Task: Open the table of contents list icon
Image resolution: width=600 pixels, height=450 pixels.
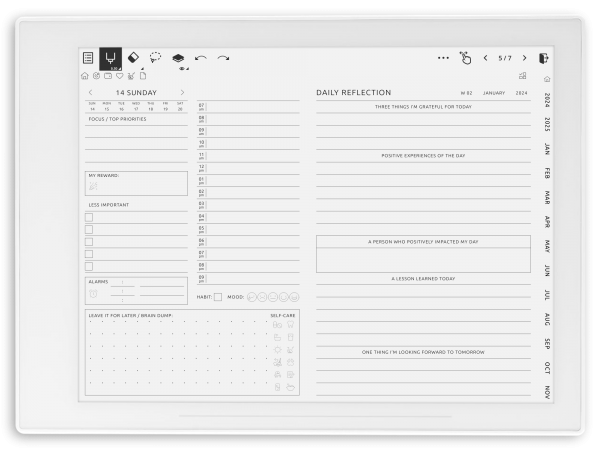Action: click(x=88, y=58)
